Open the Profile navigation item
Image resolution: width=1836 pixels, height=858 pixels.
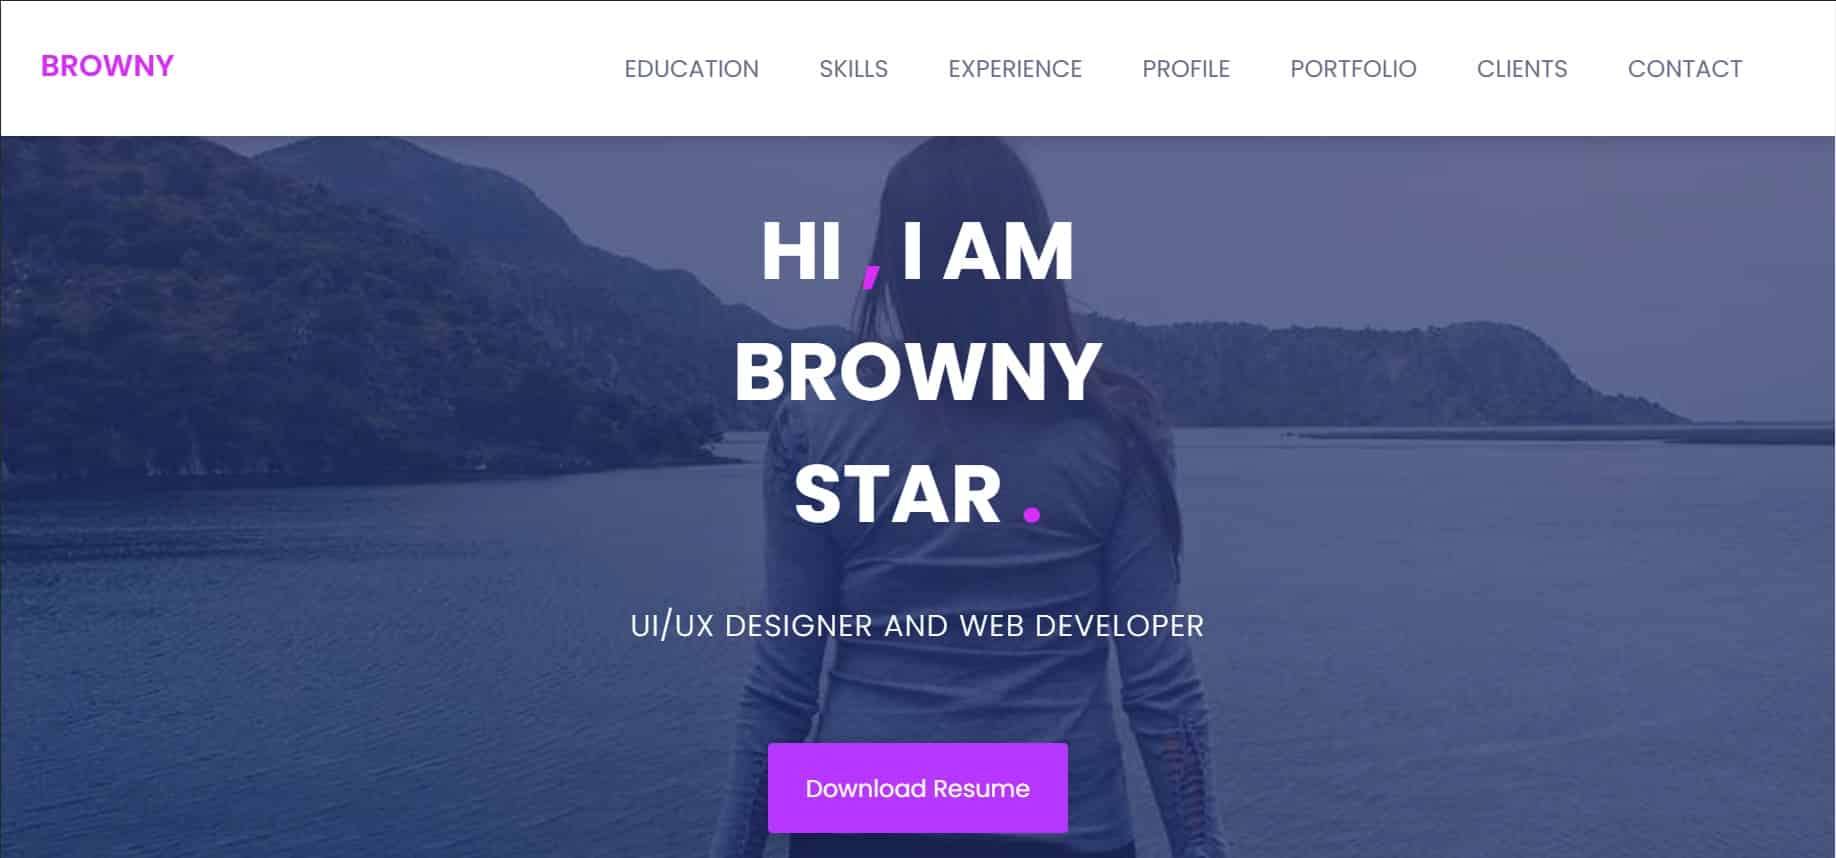point(1186,69)
